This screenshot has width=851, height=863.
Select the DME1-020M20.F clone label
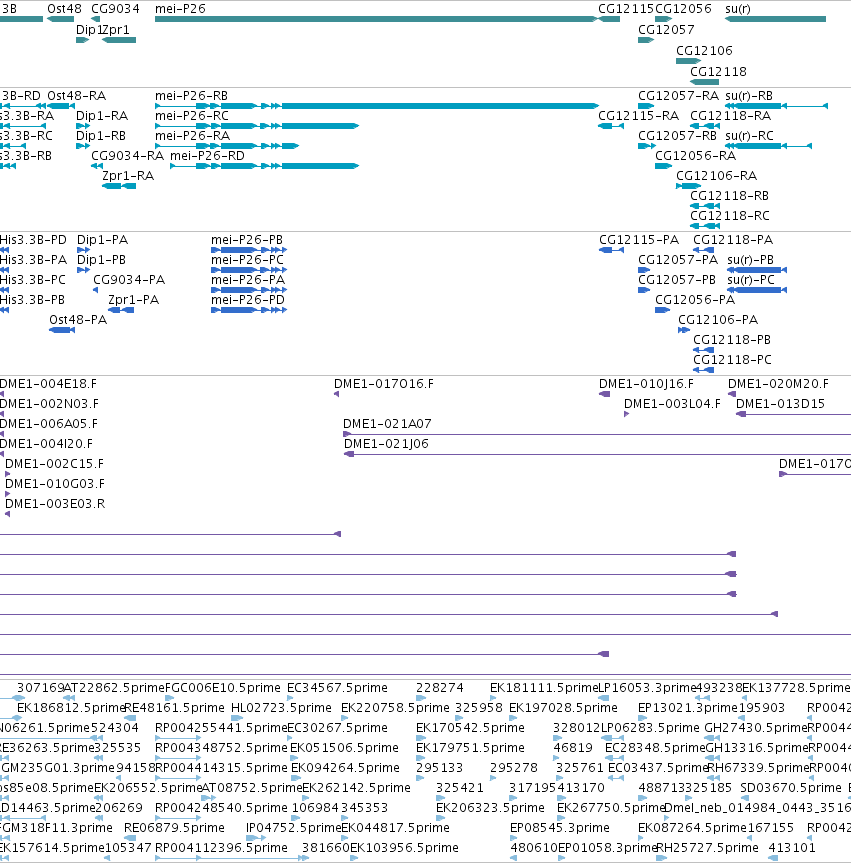click(778, 384)
